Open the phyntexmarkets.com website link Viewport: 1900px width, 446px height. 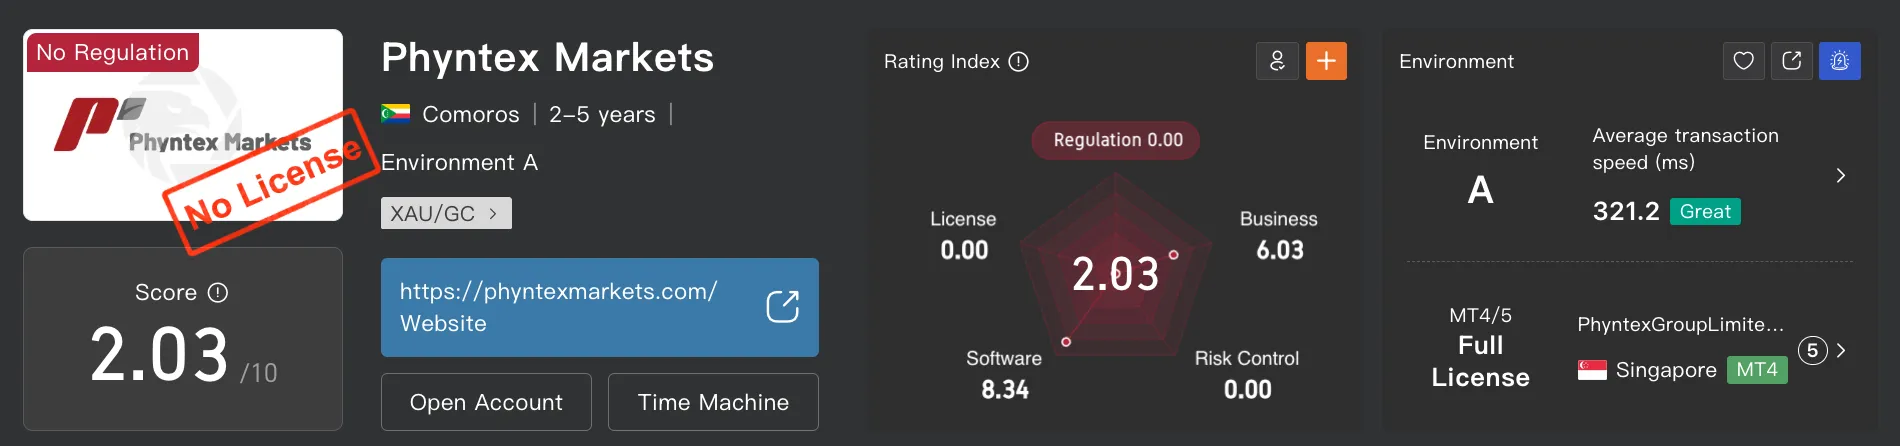click(600, 307)
